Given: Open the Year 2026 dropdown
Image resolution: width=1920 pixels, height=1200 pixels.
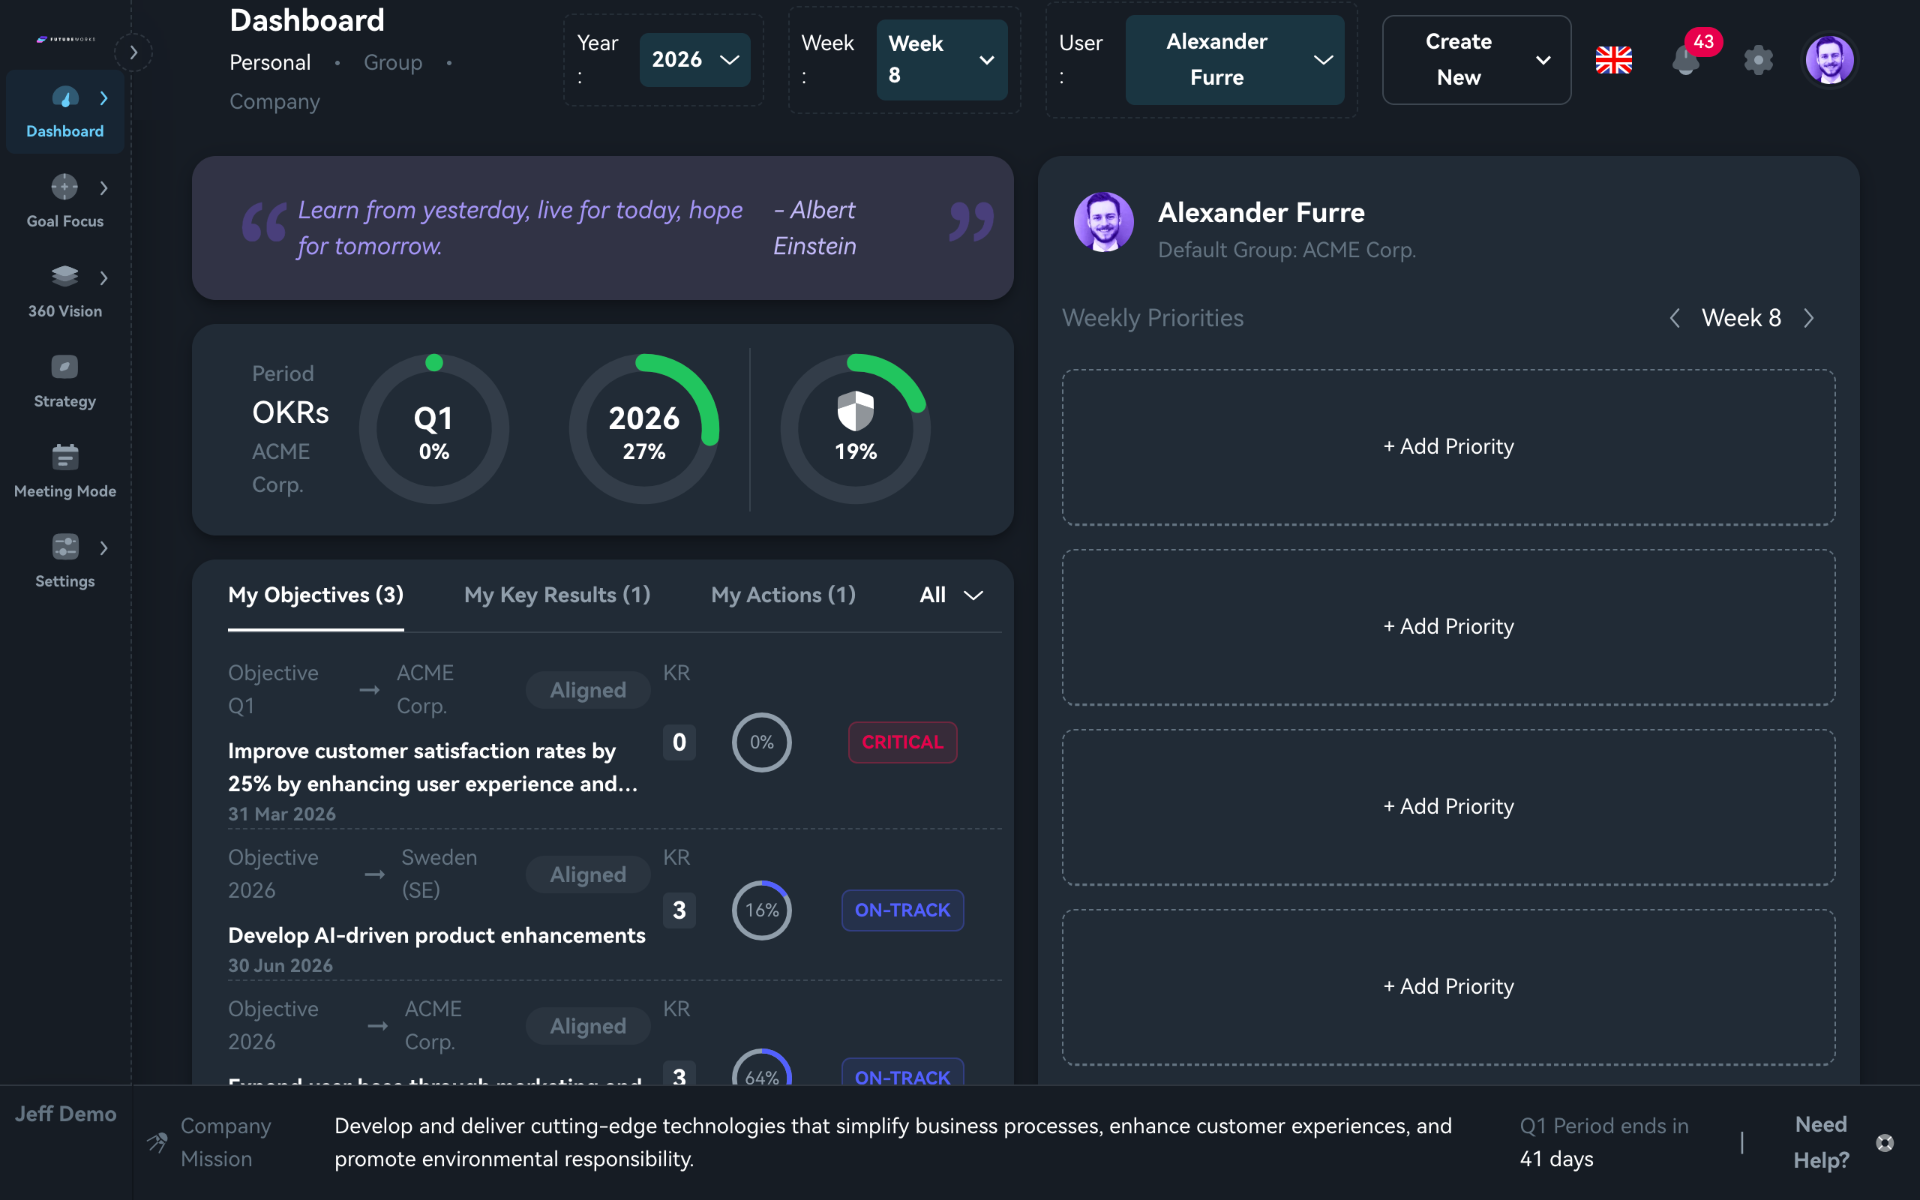Looking at the screenshot, I should pos(695,60).
